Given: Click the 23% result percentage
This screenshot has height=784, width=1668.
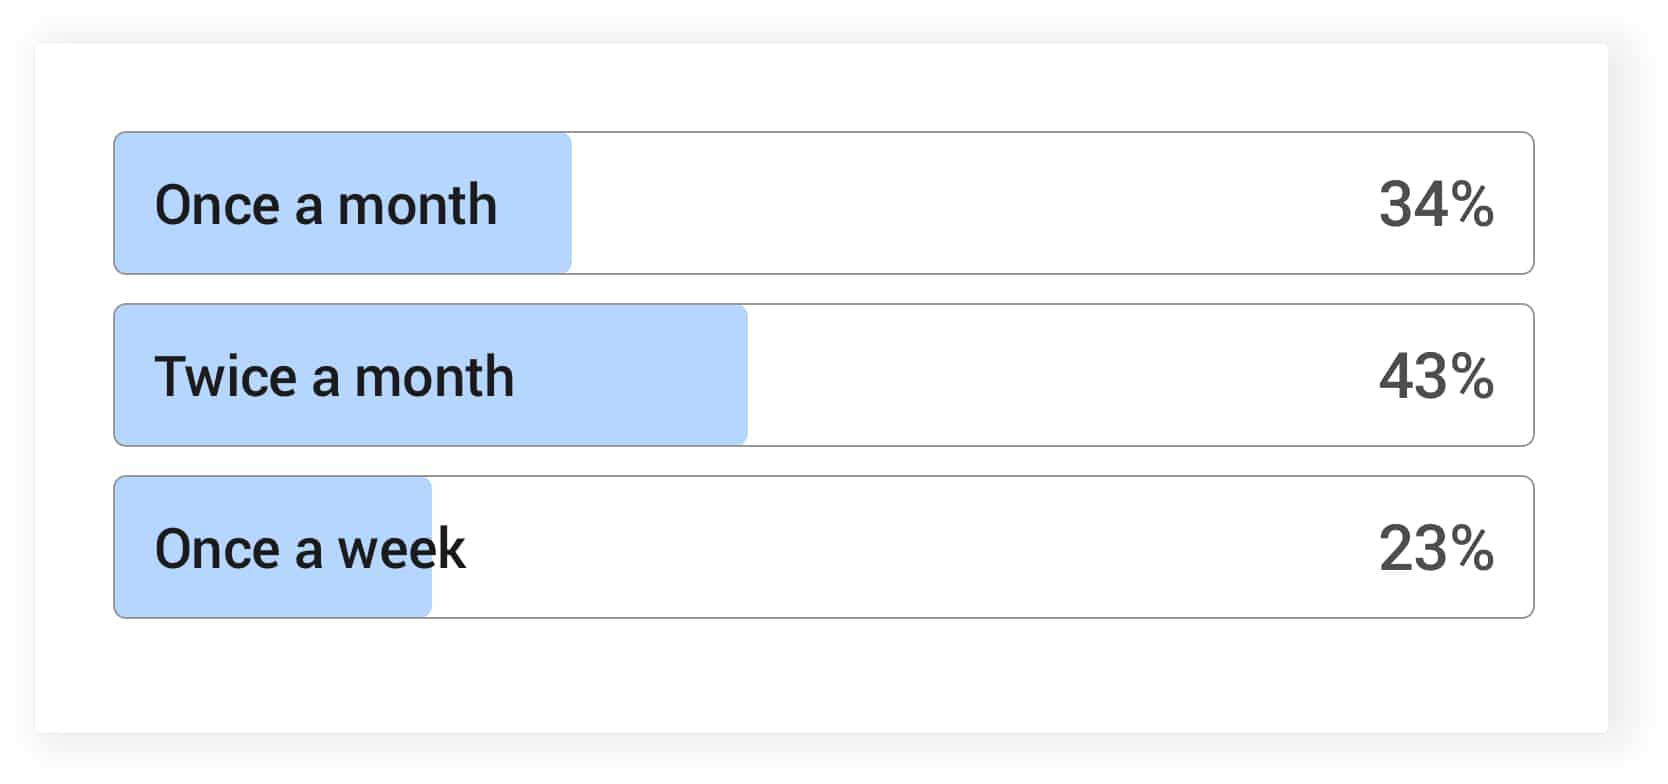Looking at the screenshot, I should [1435, 548].
